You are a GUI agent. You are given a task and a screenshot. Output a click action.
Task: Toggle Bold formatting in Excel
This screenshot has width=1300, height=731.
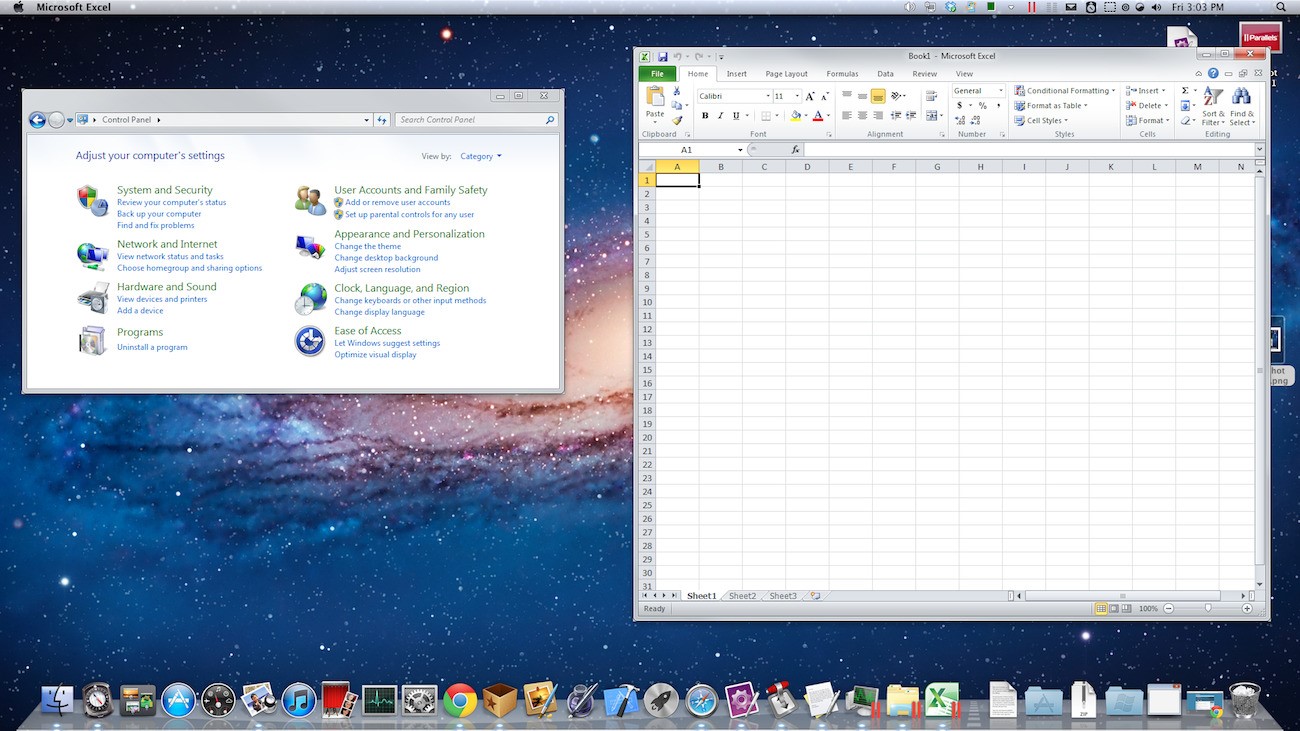705,116
